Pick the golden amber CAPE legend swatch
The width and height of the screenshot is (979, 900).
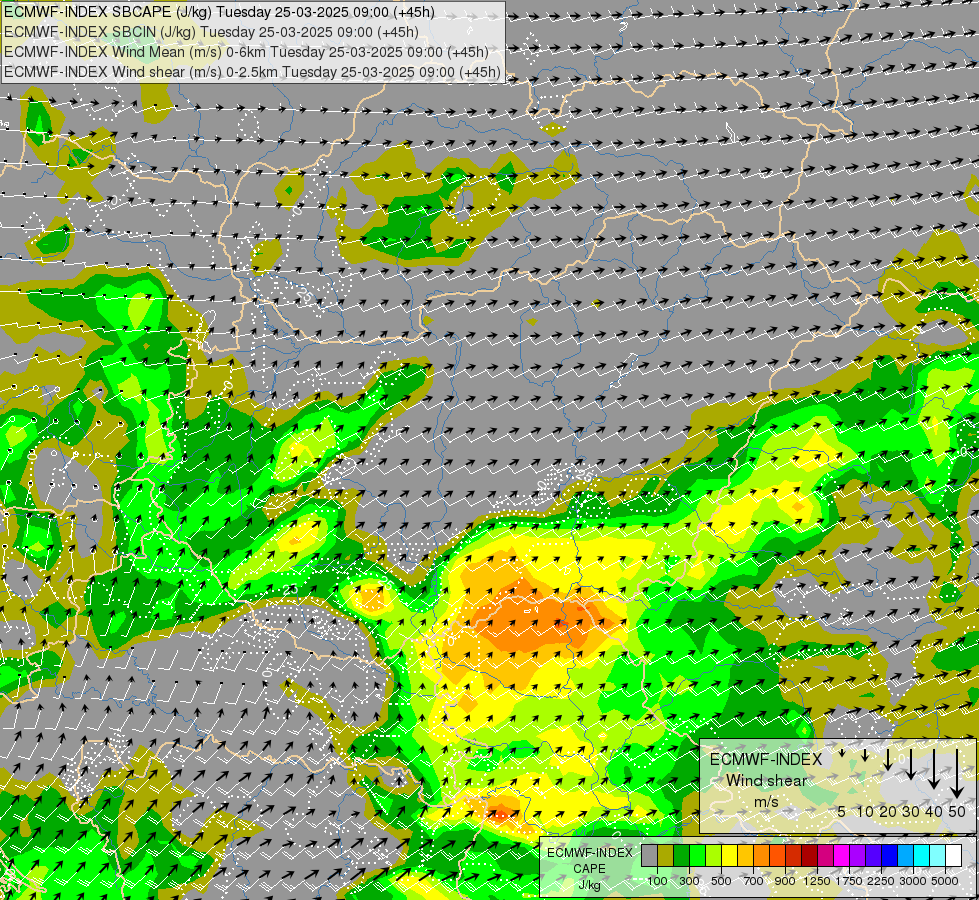point(745,856)
